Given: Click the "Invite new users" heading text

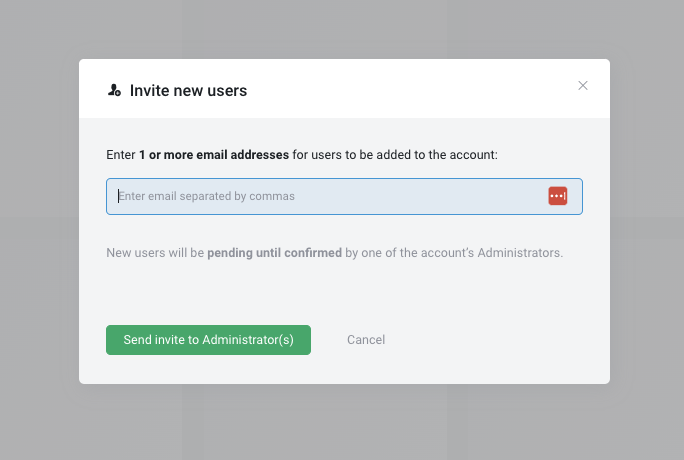Looking at the screenshot, I should (x=188, y=91).
